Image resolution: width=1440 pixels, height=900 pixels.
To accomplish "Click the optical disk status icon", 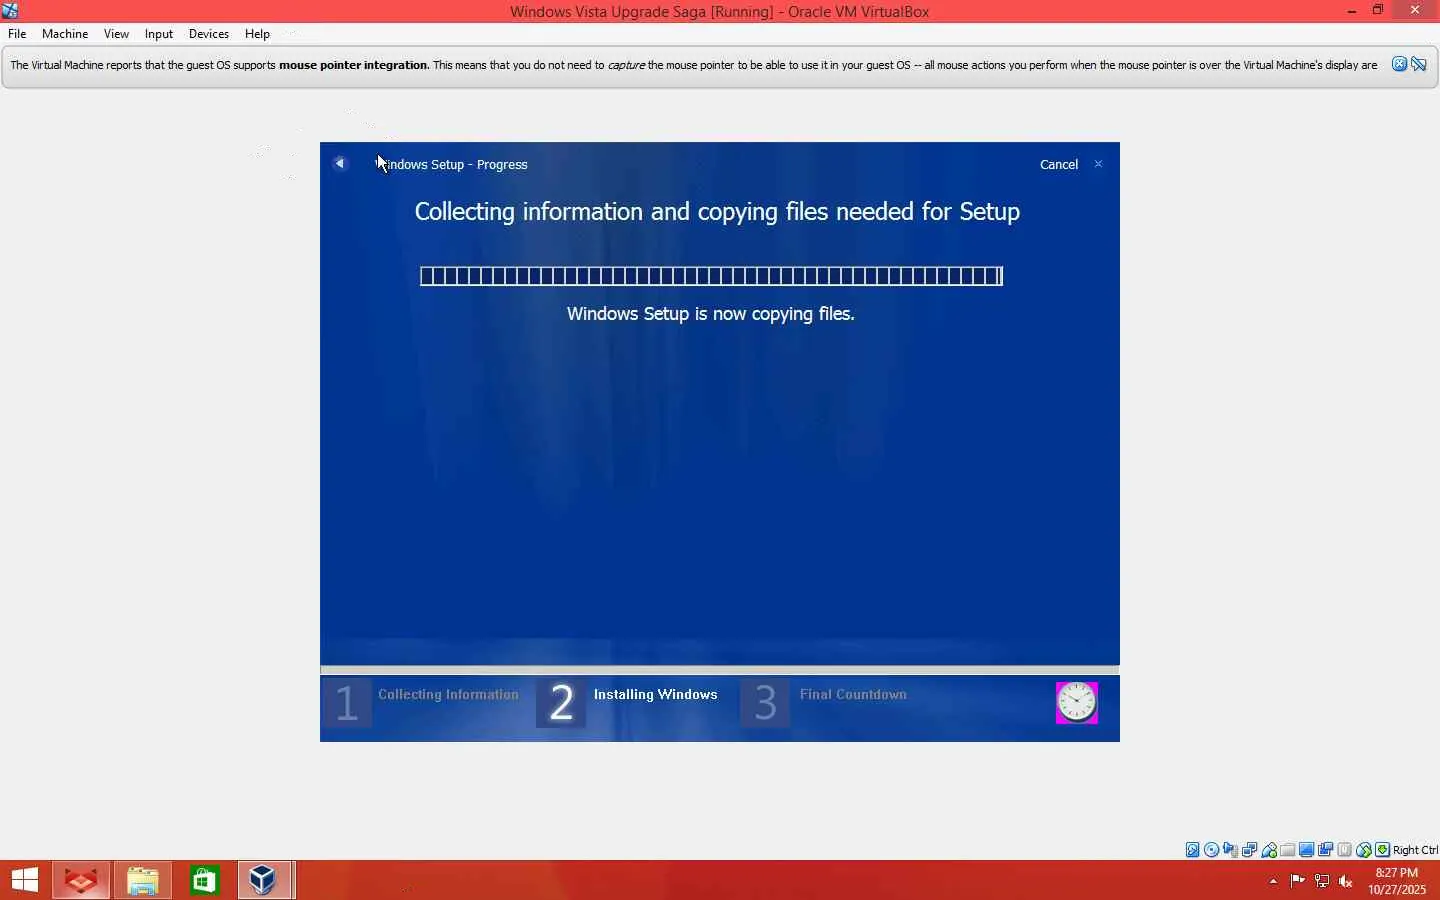I will pyautogui.click(x=1212, y=850).
